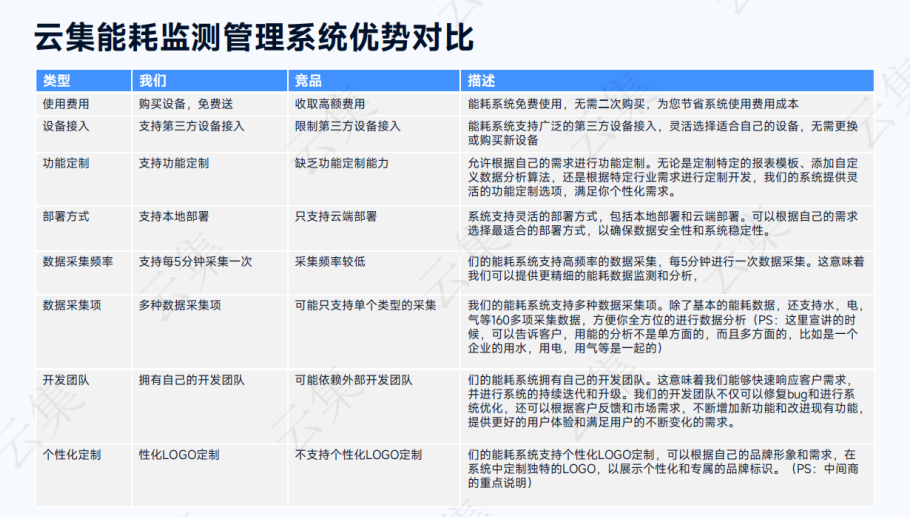Viewport: 910px width, 517px height.
Task: Click the 可能只支持单个类型的采集 cell
Action: tap(365, 305)
